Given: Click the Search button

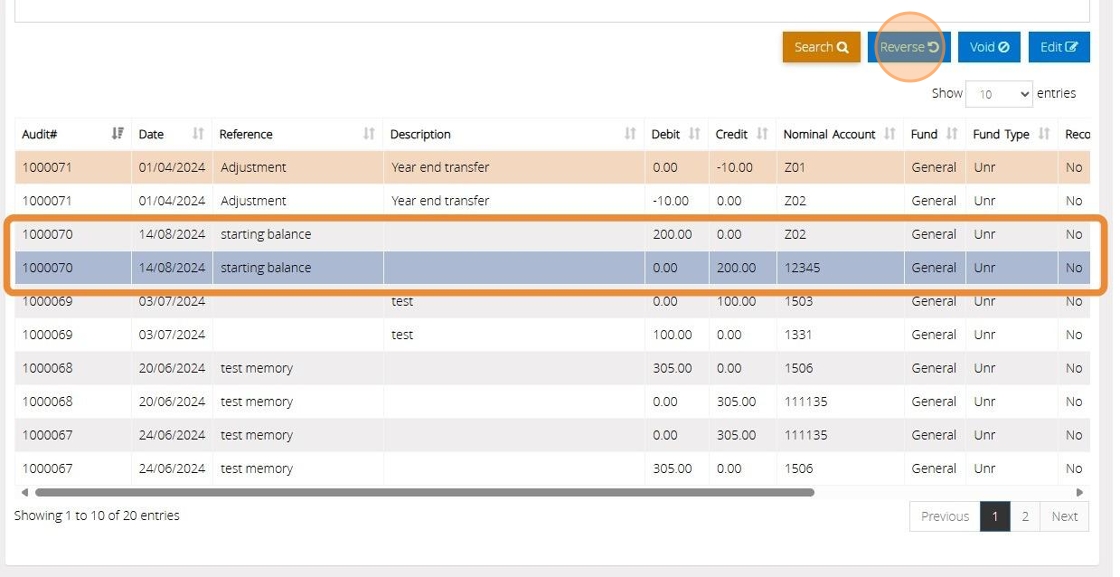Looking at the screenshot, I should tap(821, 47).
